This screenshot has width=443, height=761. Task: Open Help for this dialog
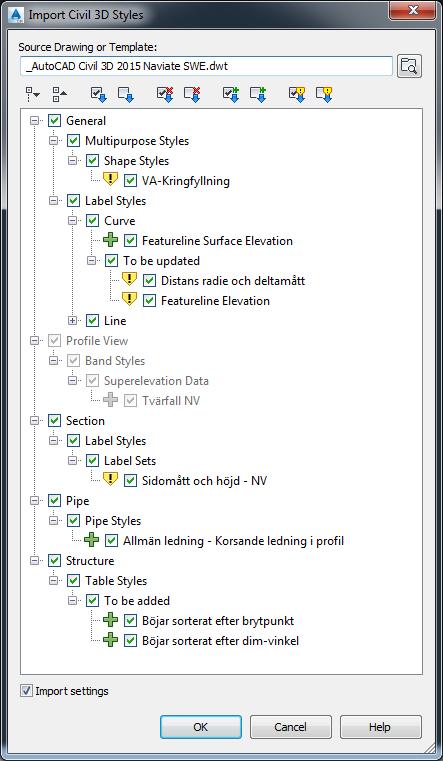(x=380, y=727)
